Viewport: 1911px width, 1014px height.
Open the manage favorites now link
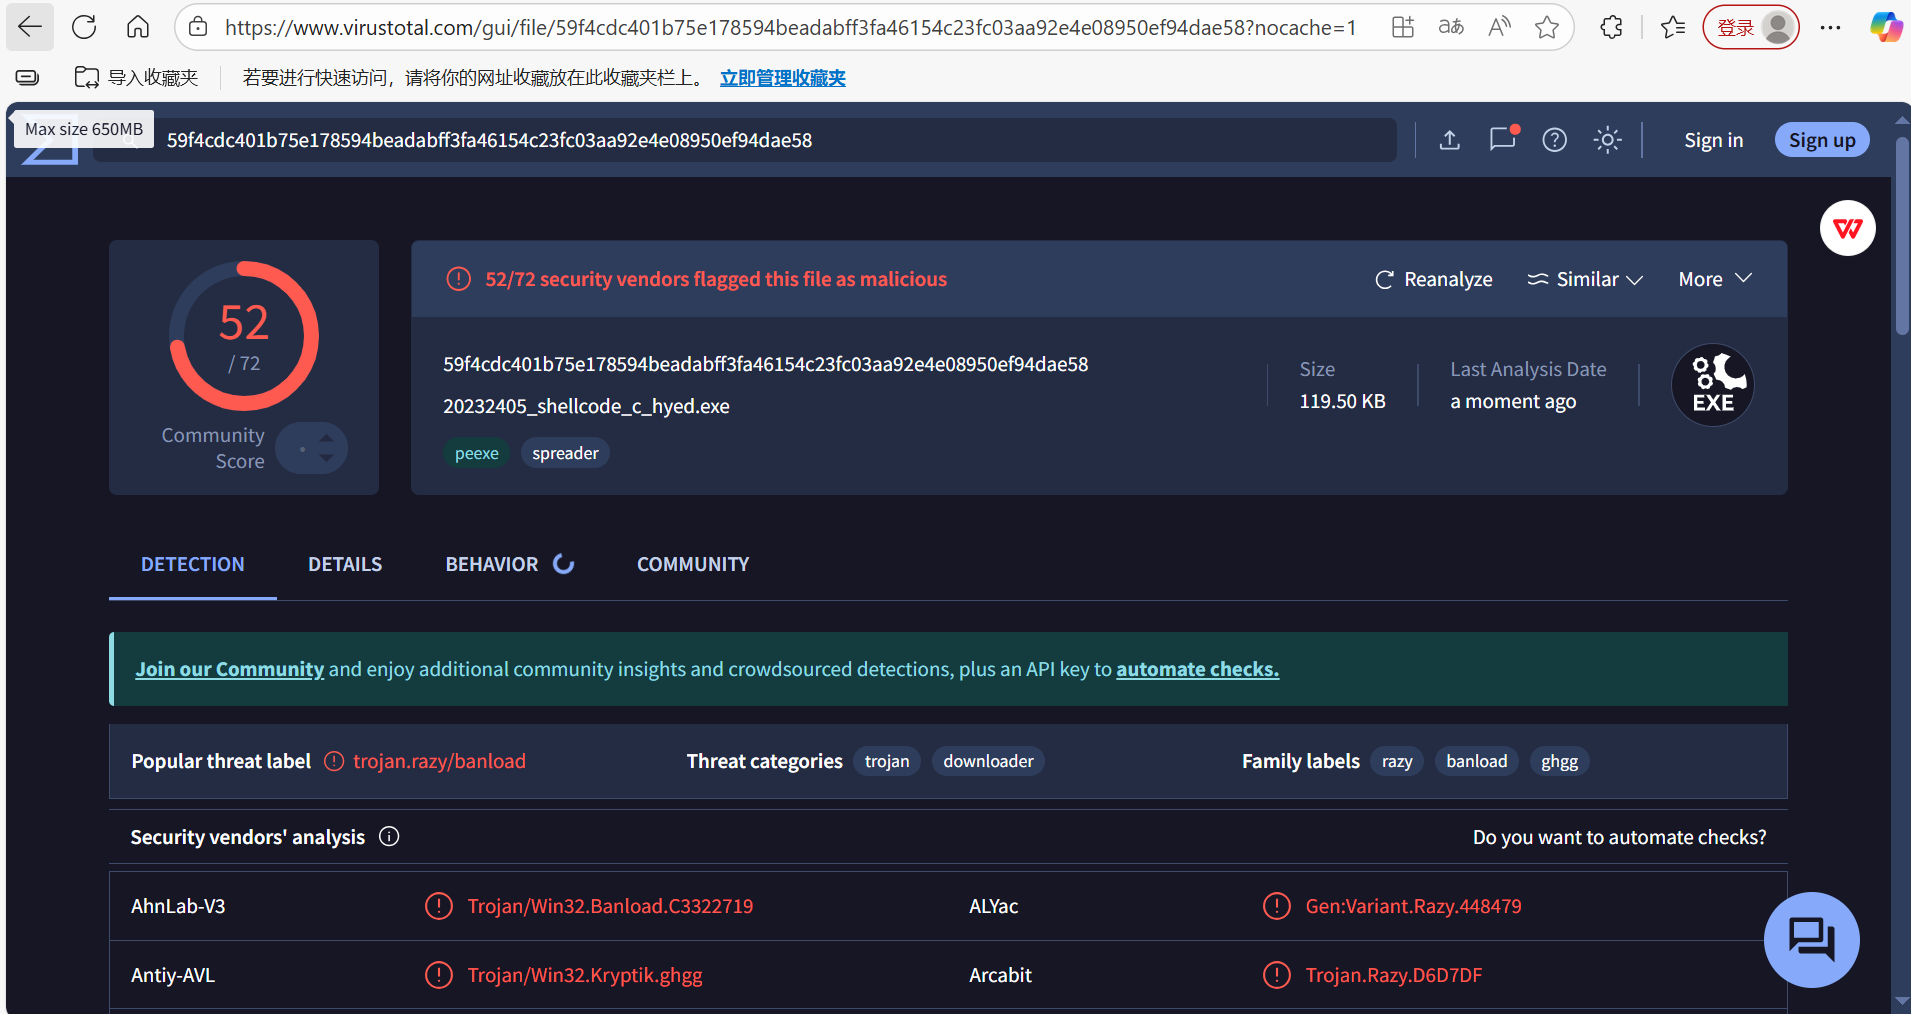pyautogui.click(x=783, y=78)
